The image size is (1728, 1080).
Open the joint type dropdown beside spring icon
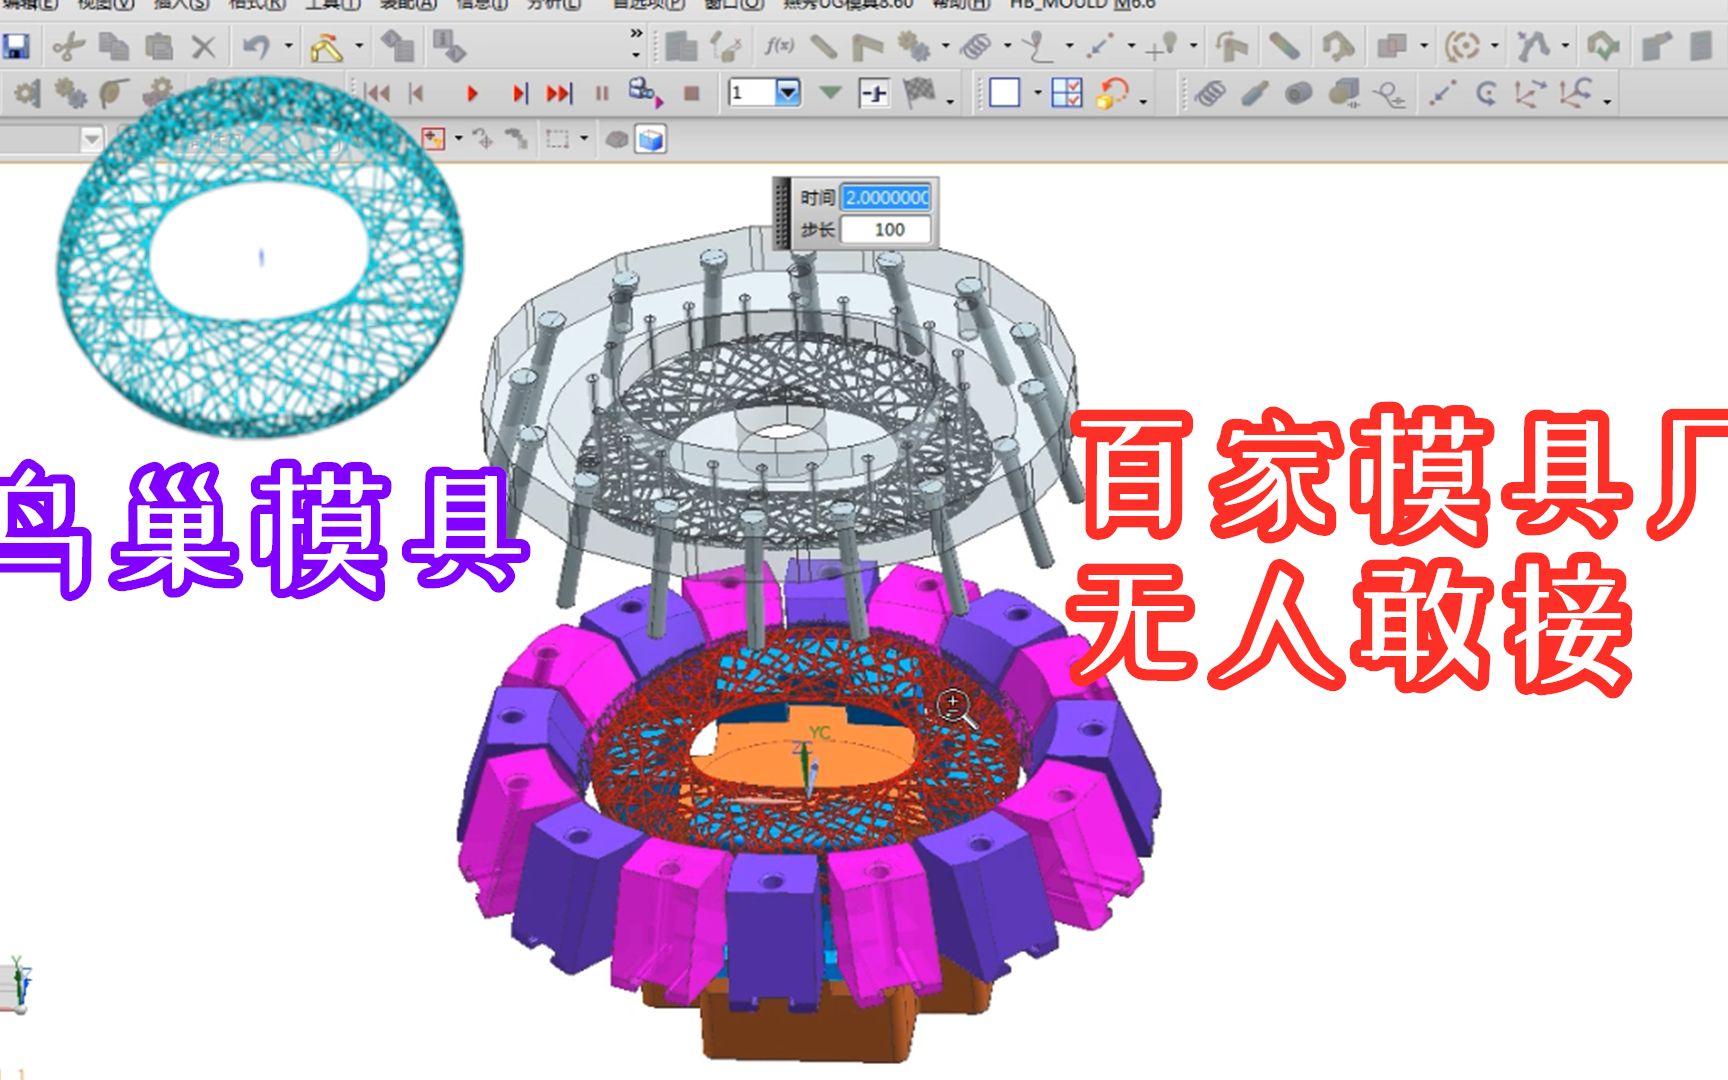[1006, 44]
